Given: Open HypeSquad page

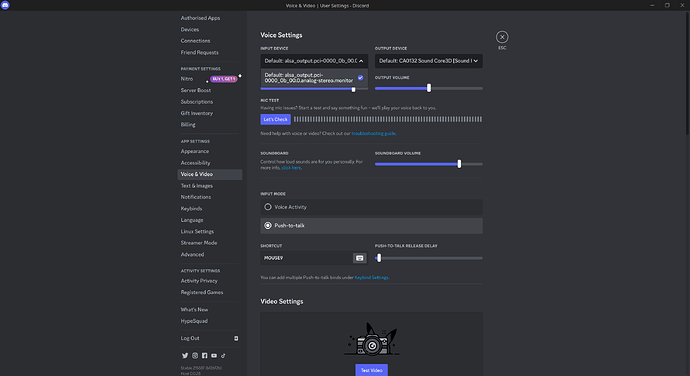Looking at the screenshot, I should click(194, 321).
